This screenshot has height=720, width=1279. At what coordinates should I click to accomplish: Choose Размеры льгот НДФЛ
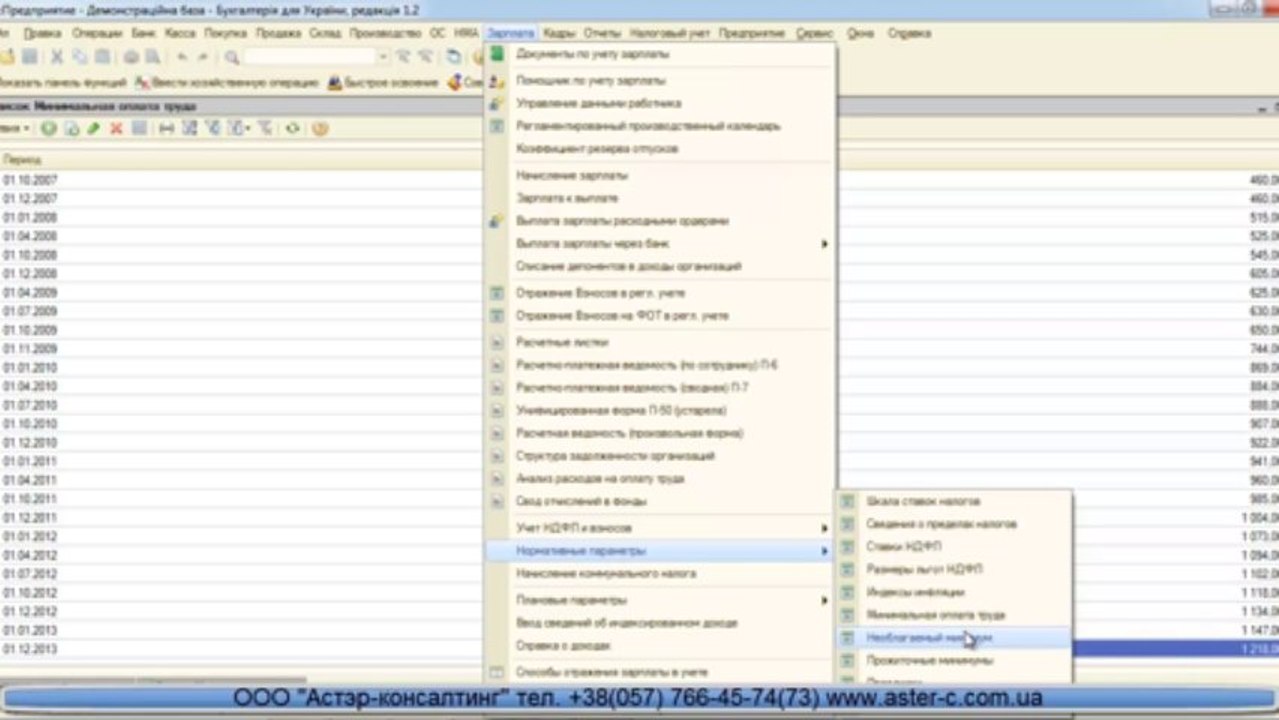tap(954, 569)
